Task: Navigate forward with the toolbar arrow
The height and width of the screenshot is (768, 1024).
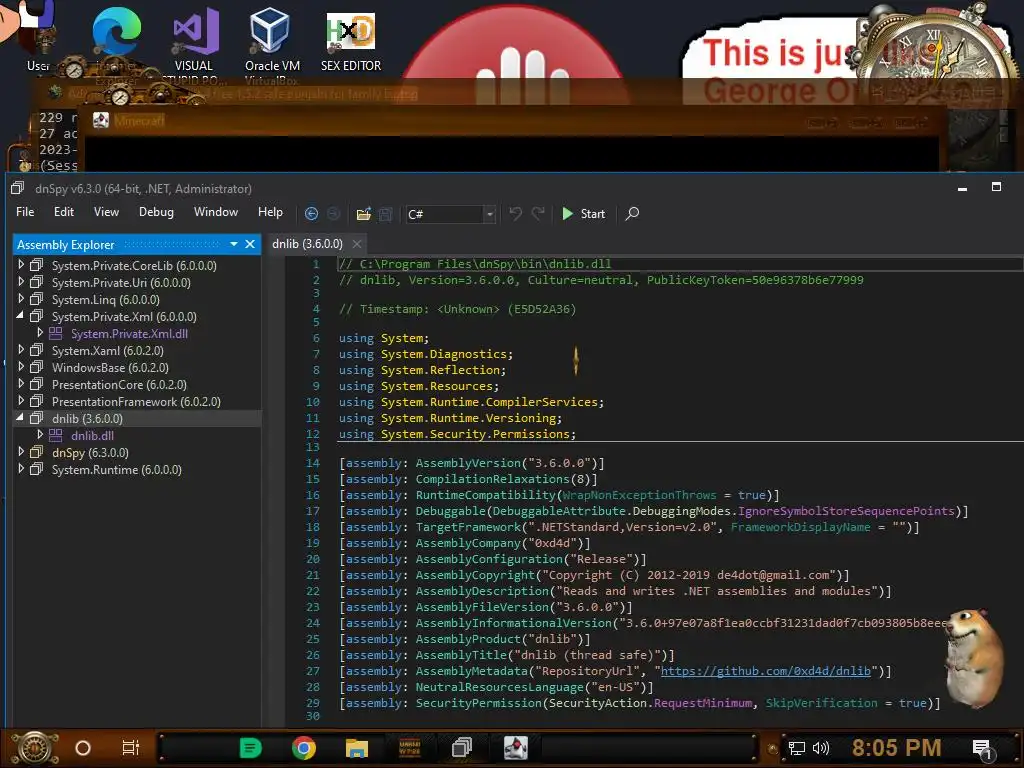Action: [x=334, y=214]
